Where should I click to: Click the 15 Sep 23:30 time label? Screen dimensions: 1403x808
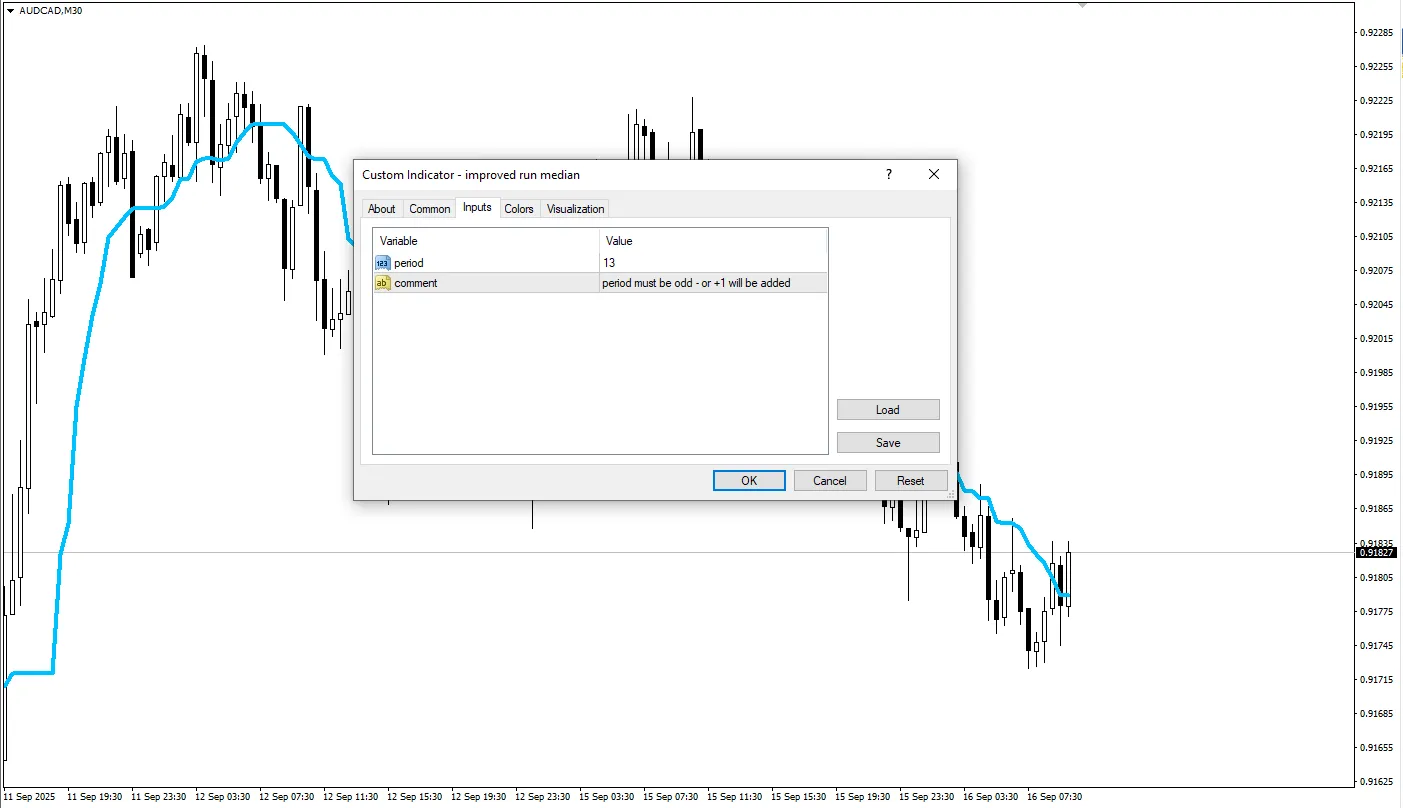(927, 797)
